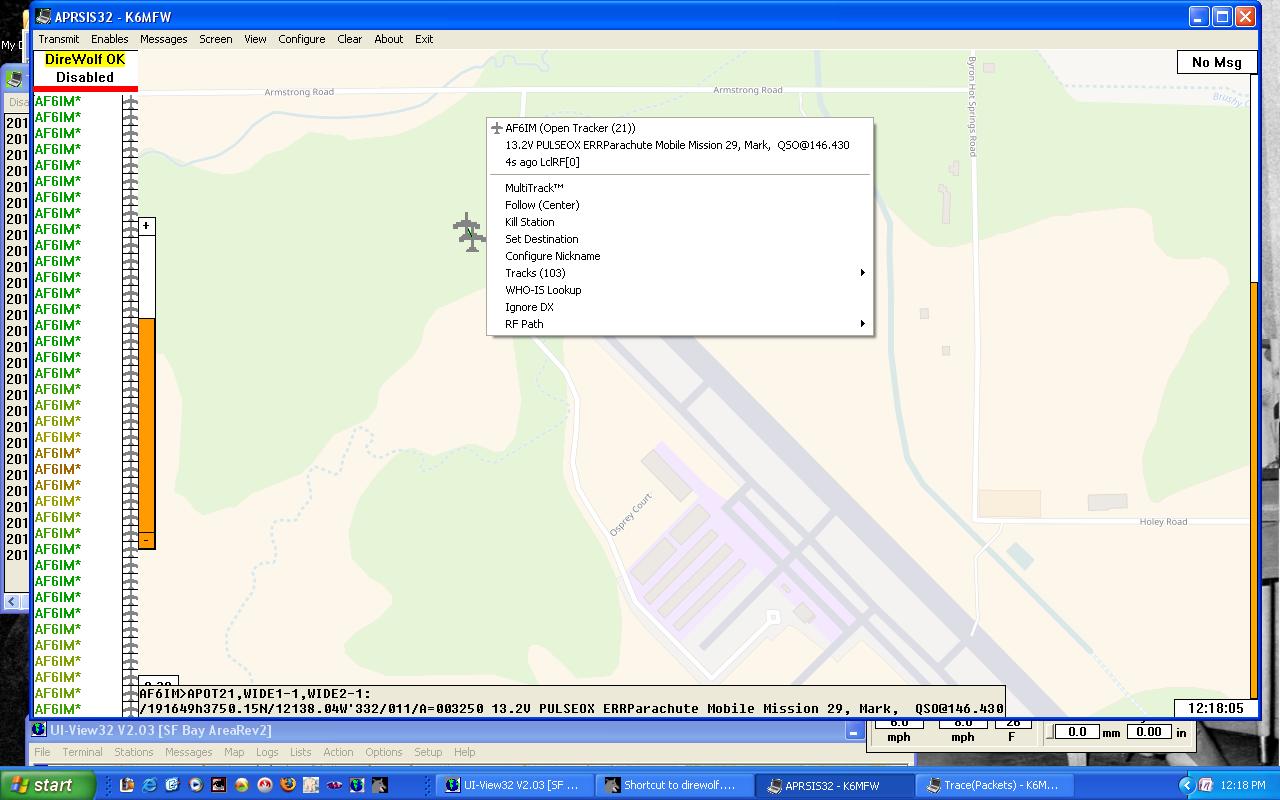Toggle Ignore DX for this station
The width and height of the screenshot is (1280, 800).
[529, 307]
